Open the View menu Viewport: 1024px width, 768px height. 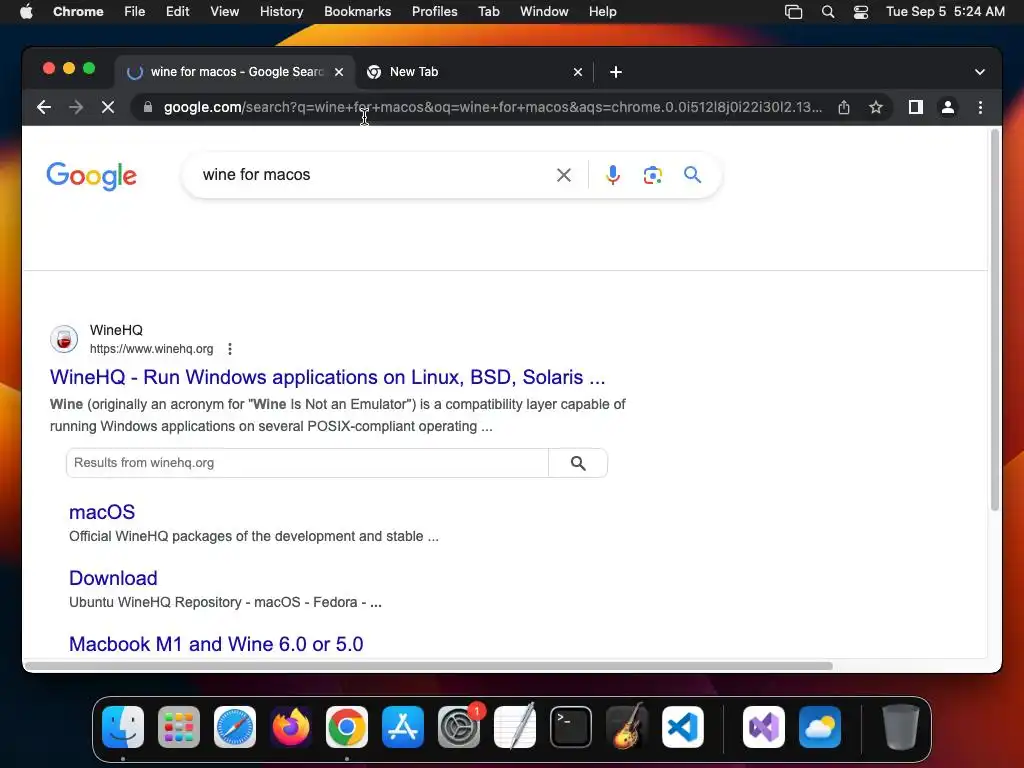tap(225, 12)
